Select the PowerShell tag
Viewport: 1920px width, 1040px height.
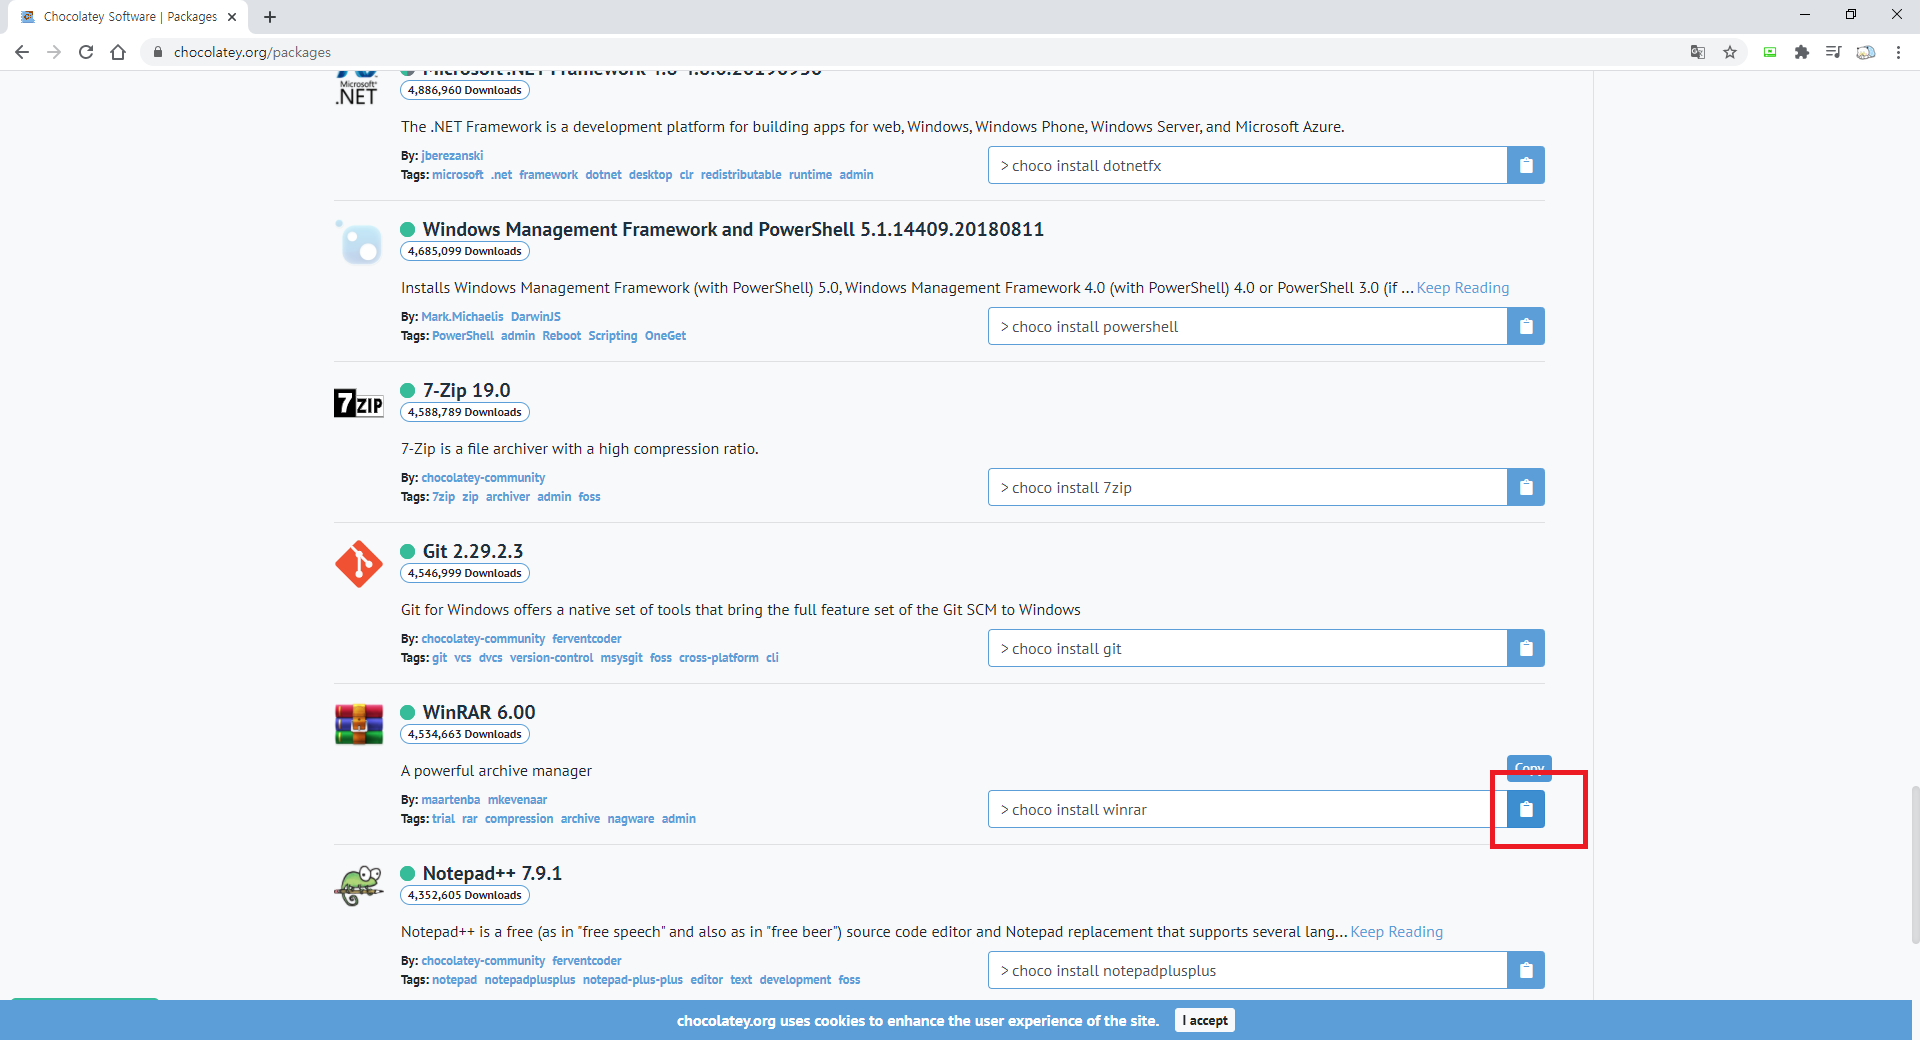click(x=463, y=336)
